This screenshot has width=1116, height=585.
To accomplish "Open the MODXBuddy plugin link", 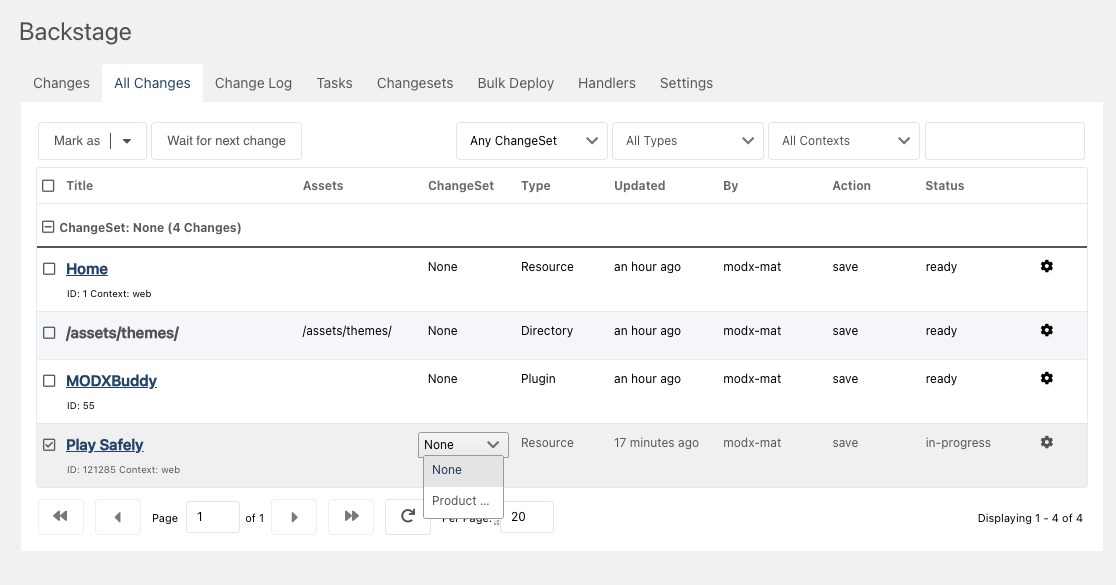I will 111,381.
